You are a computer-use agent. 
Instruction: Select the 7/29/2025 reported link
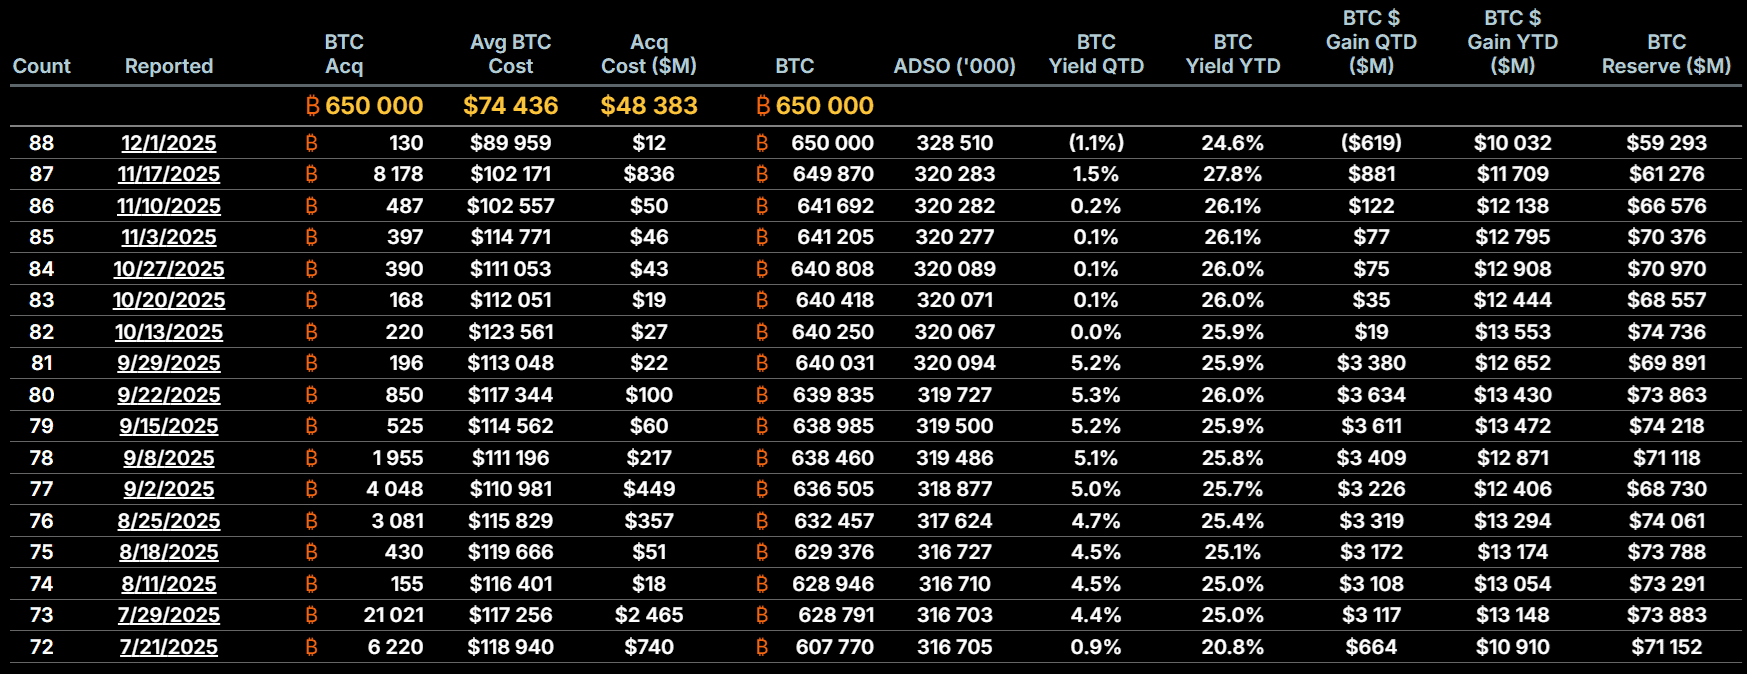pyautogui.click(x=169, y=615)
